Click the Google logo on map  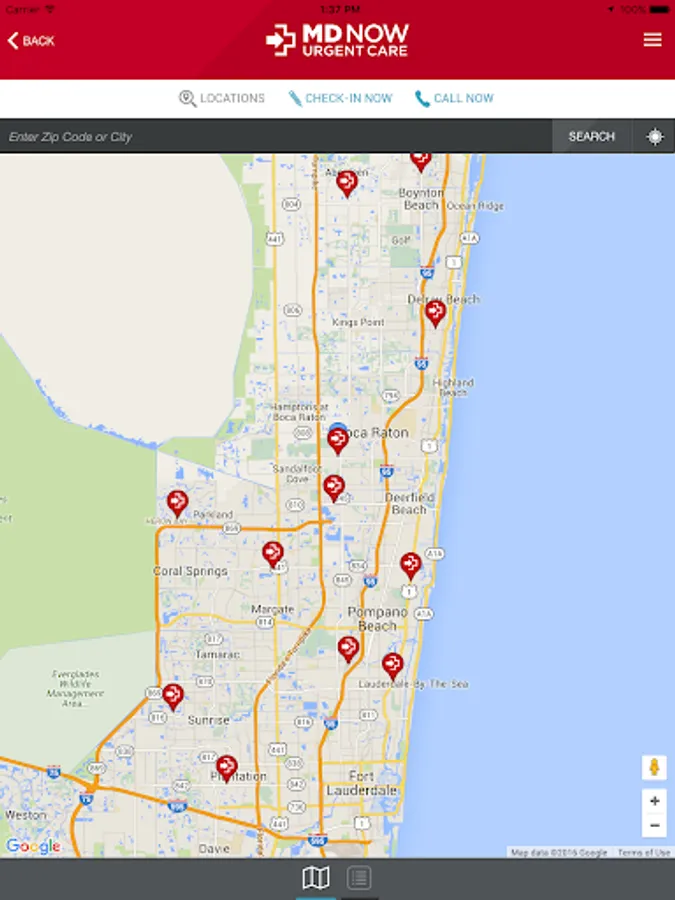[33, 845]
